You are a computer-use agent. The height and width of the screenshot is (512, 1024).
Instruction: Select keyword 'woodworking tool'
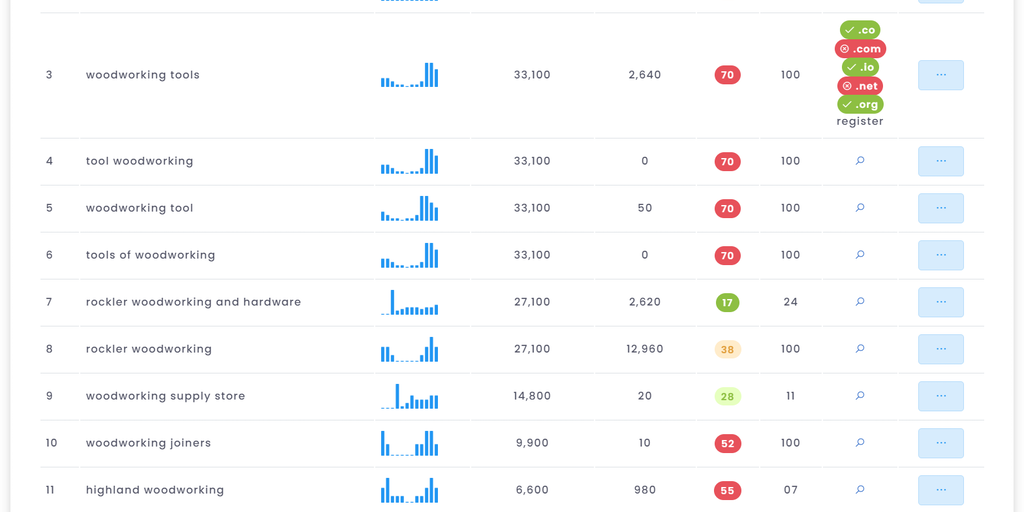coord(139,208)
